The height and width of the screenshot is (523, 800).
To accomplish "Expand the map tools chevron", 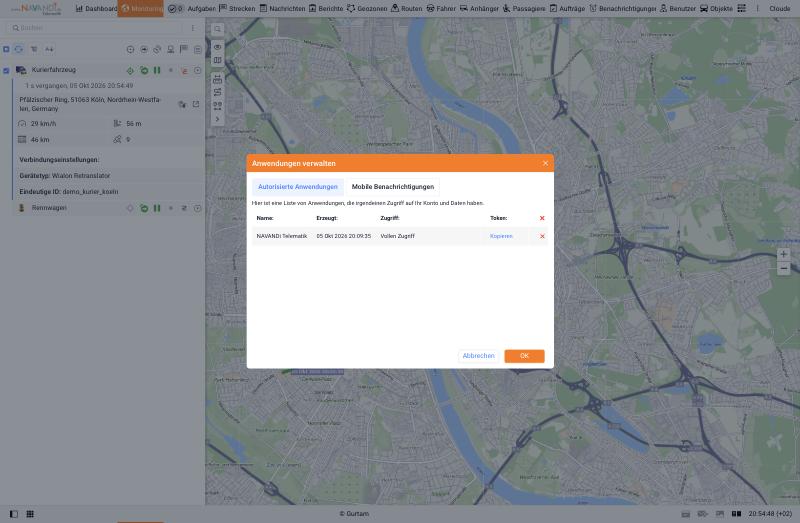I will pos(217,119).
